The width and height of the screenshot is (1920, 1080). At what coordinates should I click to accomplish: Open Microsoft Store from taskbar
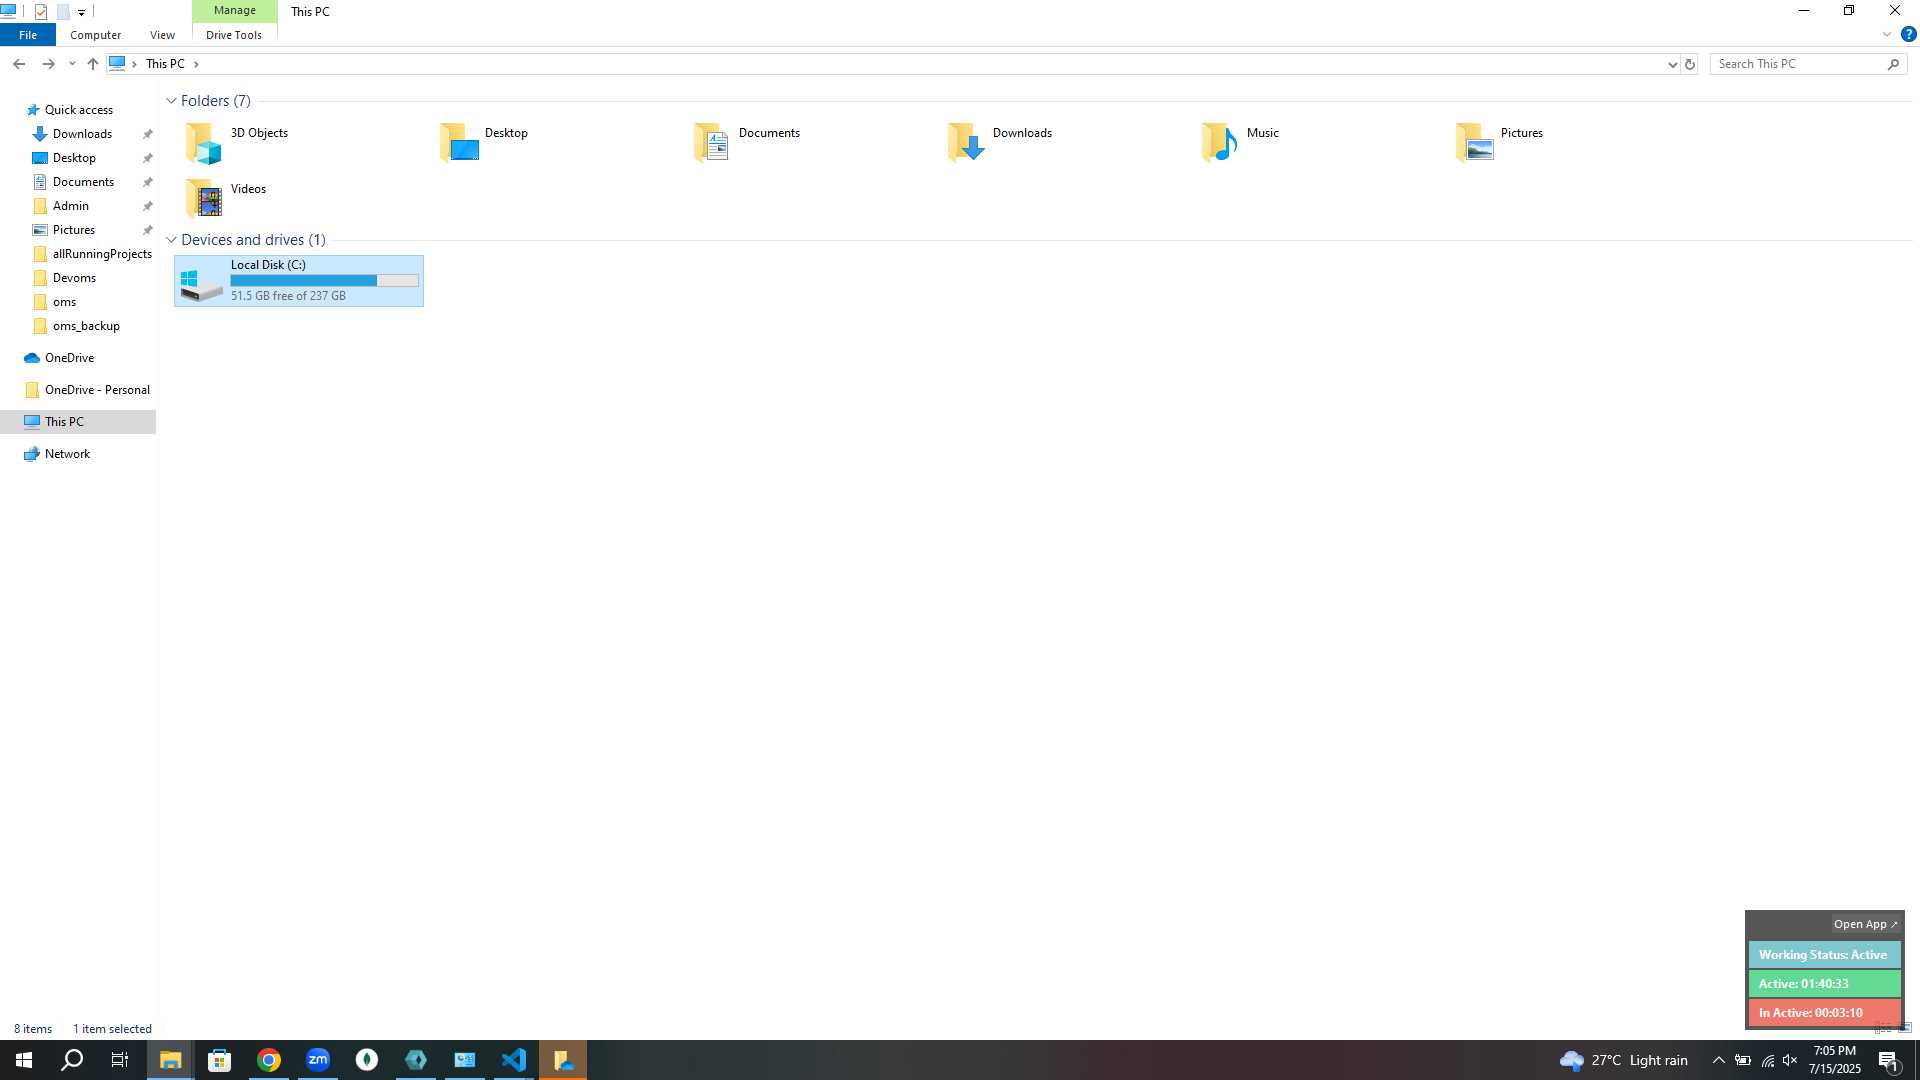[220, 1060]
